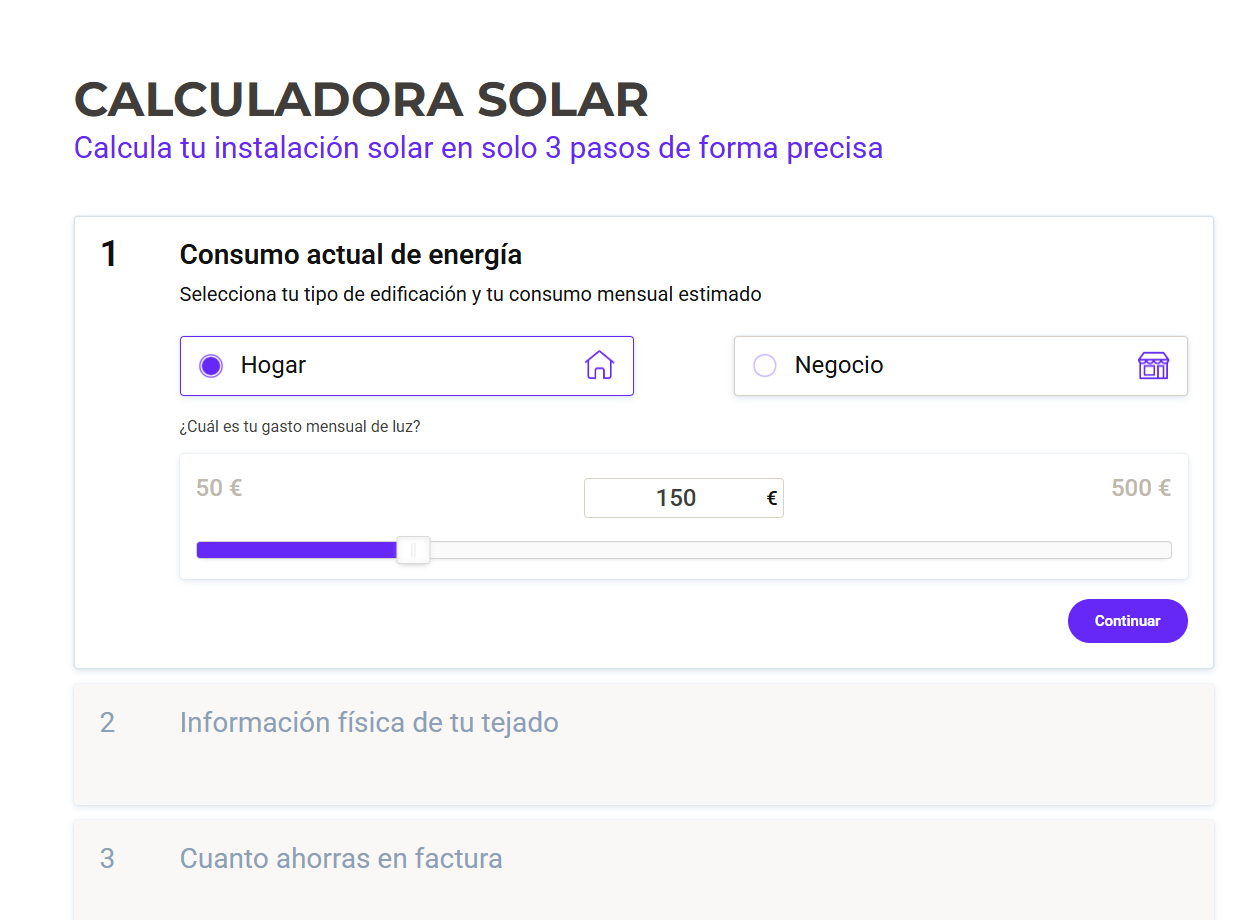Image resolution: width=1255 pixels, height=920 pixels.
Task: Click the CALCULADORA SOLAR title
Action: tap(361, 100)
